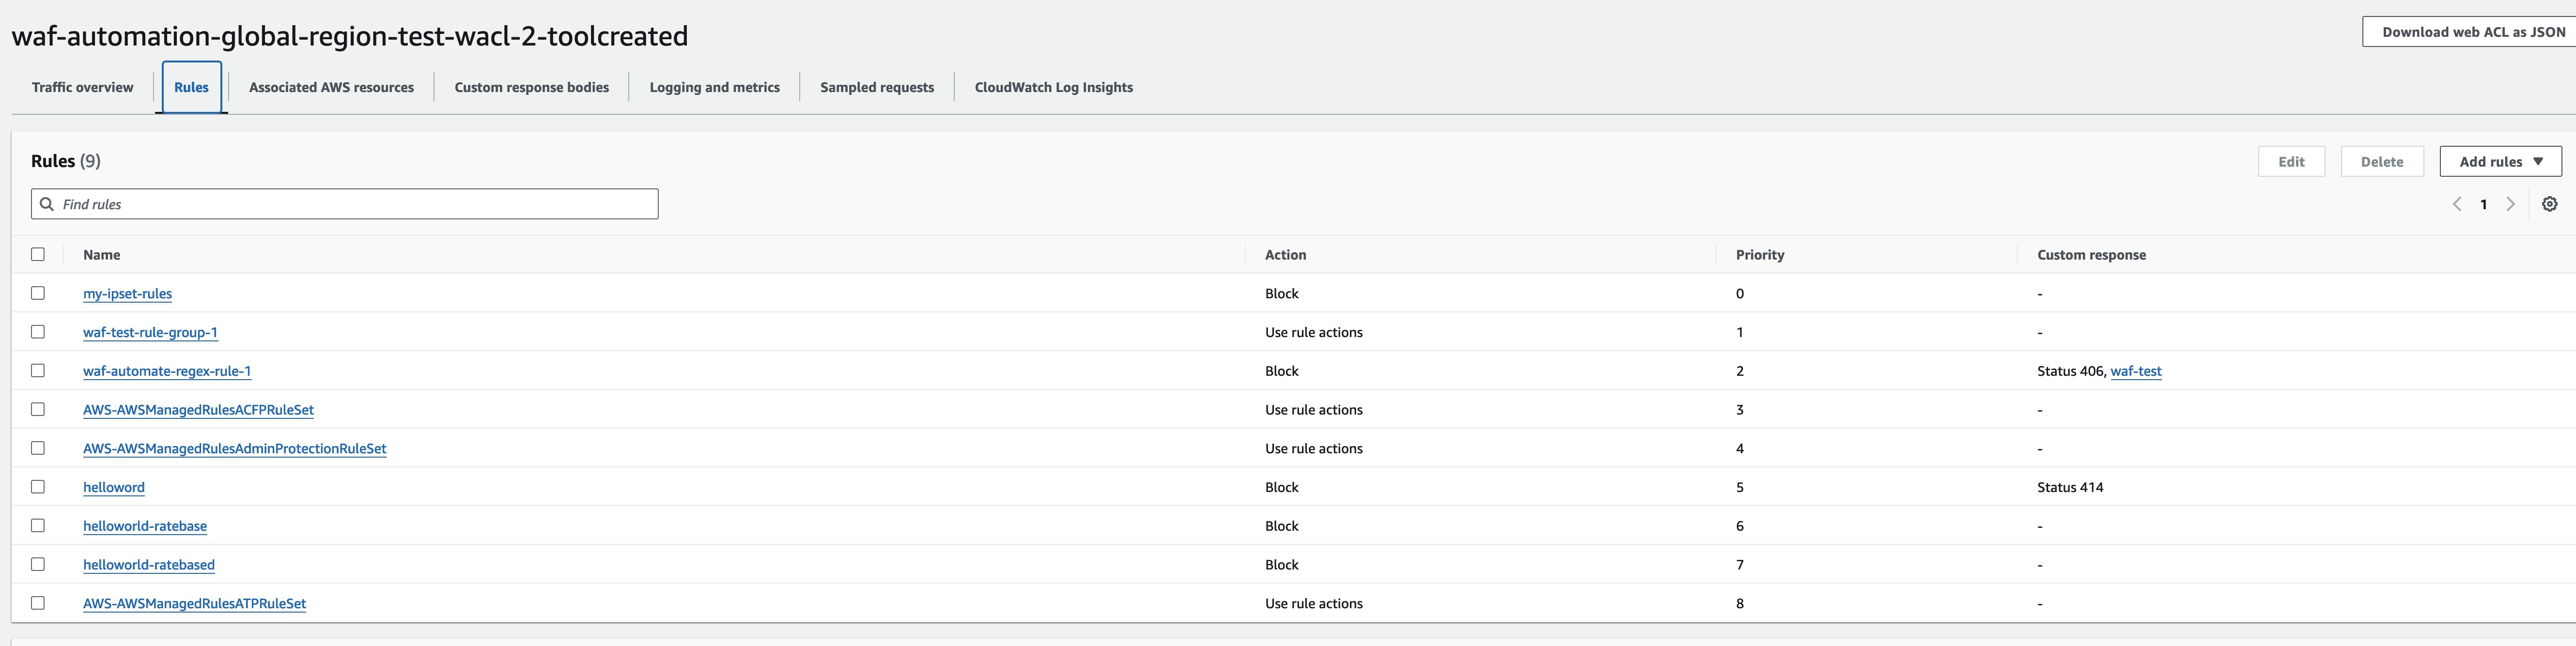Check the waf-test-rule-group-1 row checkbox
Viewport: 2576px width, 646px height.
38,332
